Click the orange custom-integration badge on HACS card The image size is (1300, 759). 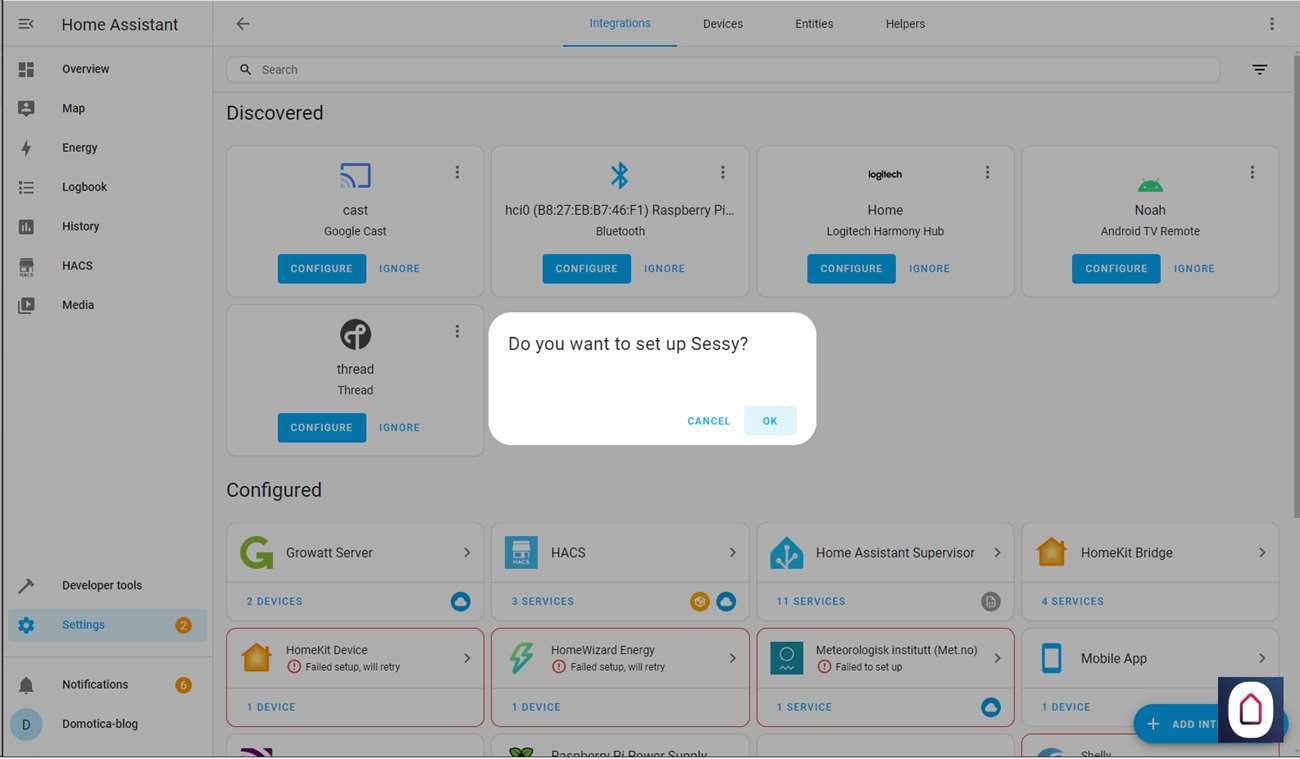pyautogui.click(x=700, y=601)
